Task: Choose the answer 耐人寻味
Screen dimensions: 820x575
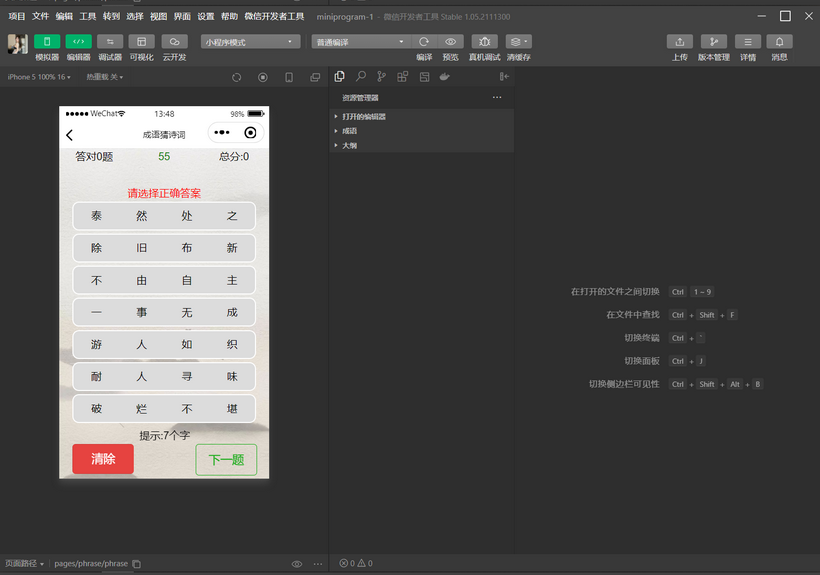Action: click(164, 376)
